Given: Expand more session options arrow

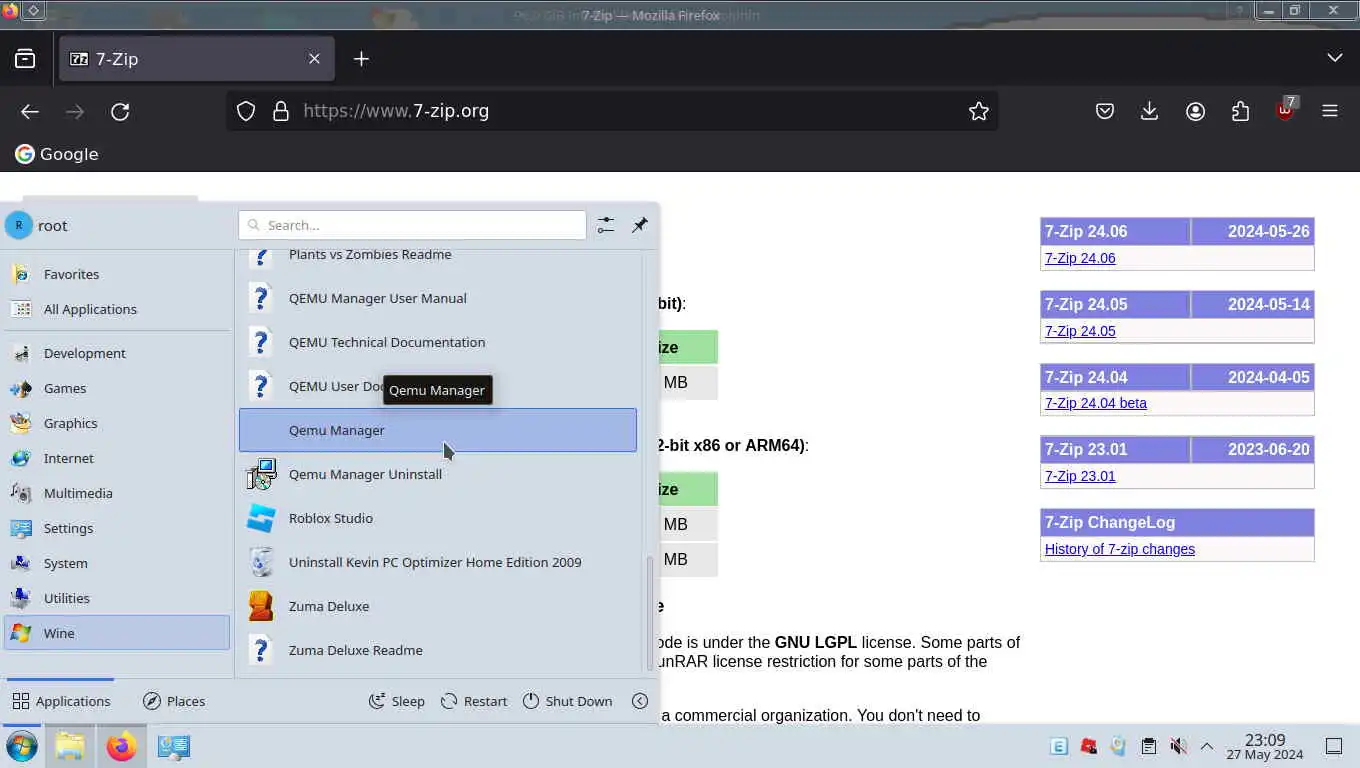Looking at the screenshot, I should (640, 701).
